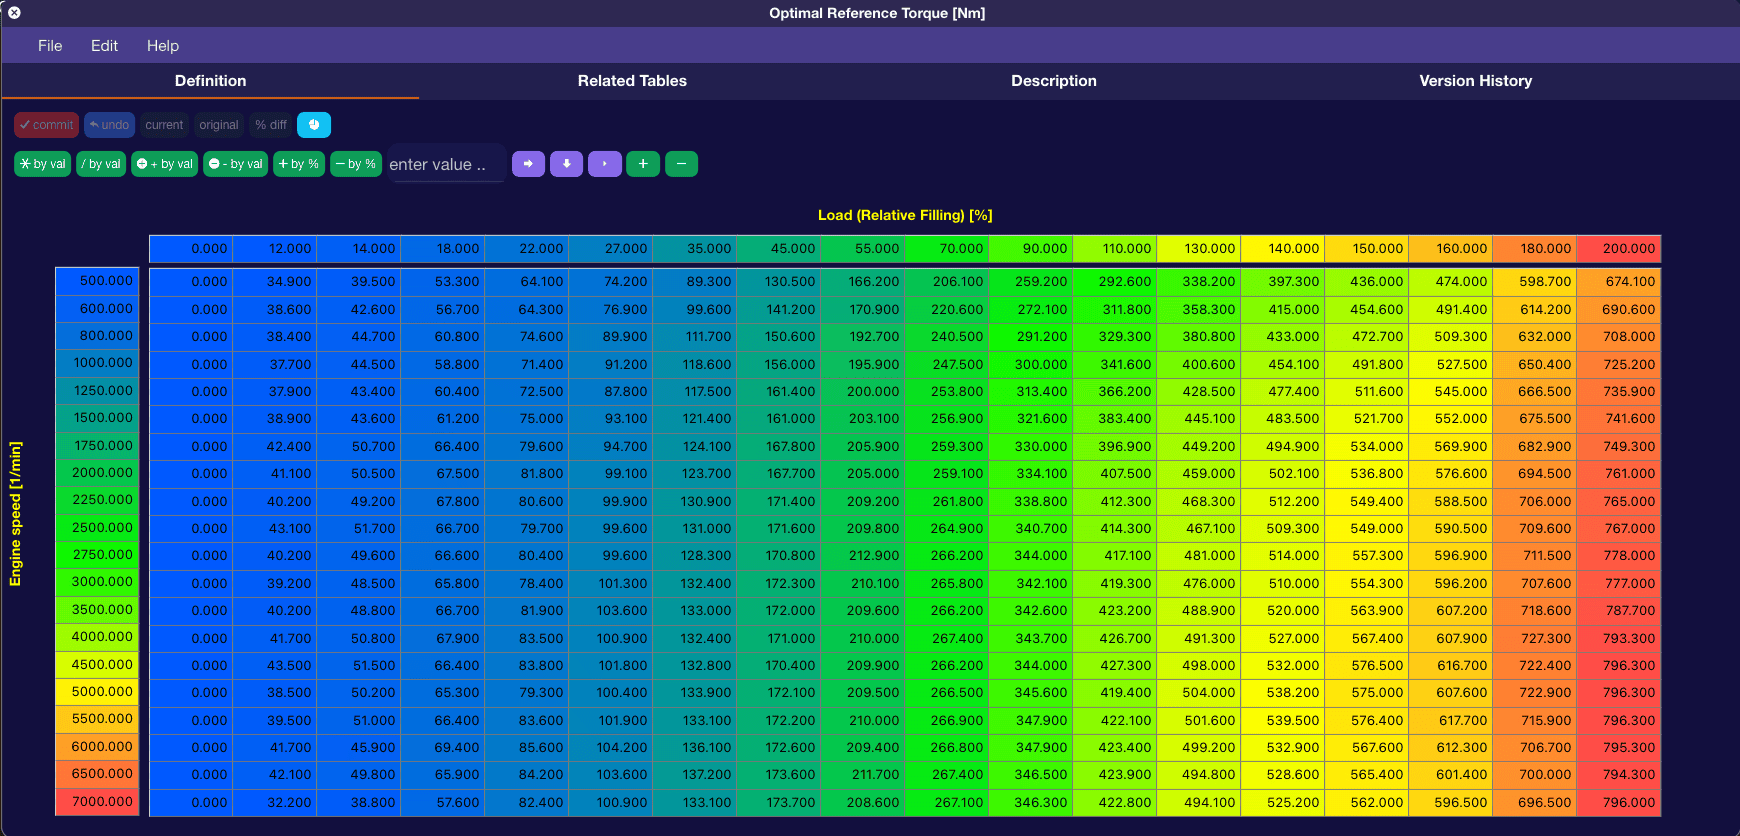
Task: Click the small purple triangle button
Action: (605, 164)
